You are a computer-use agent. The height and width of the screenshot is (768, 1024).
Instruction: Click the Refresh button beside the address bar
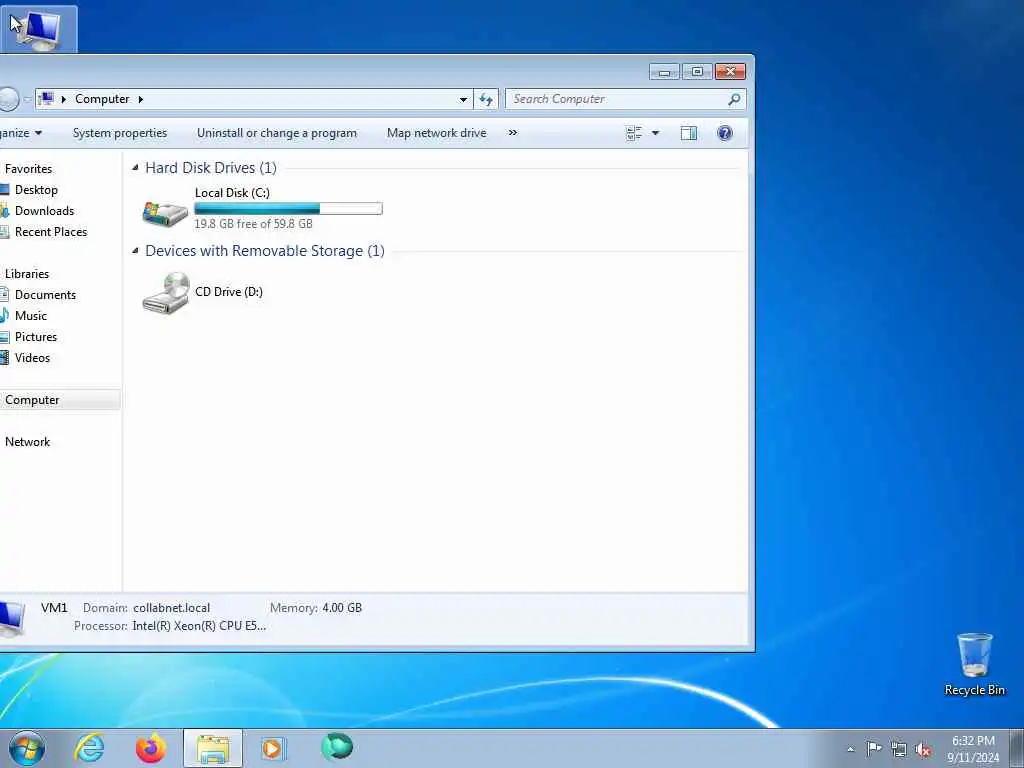tap(485, 99)
